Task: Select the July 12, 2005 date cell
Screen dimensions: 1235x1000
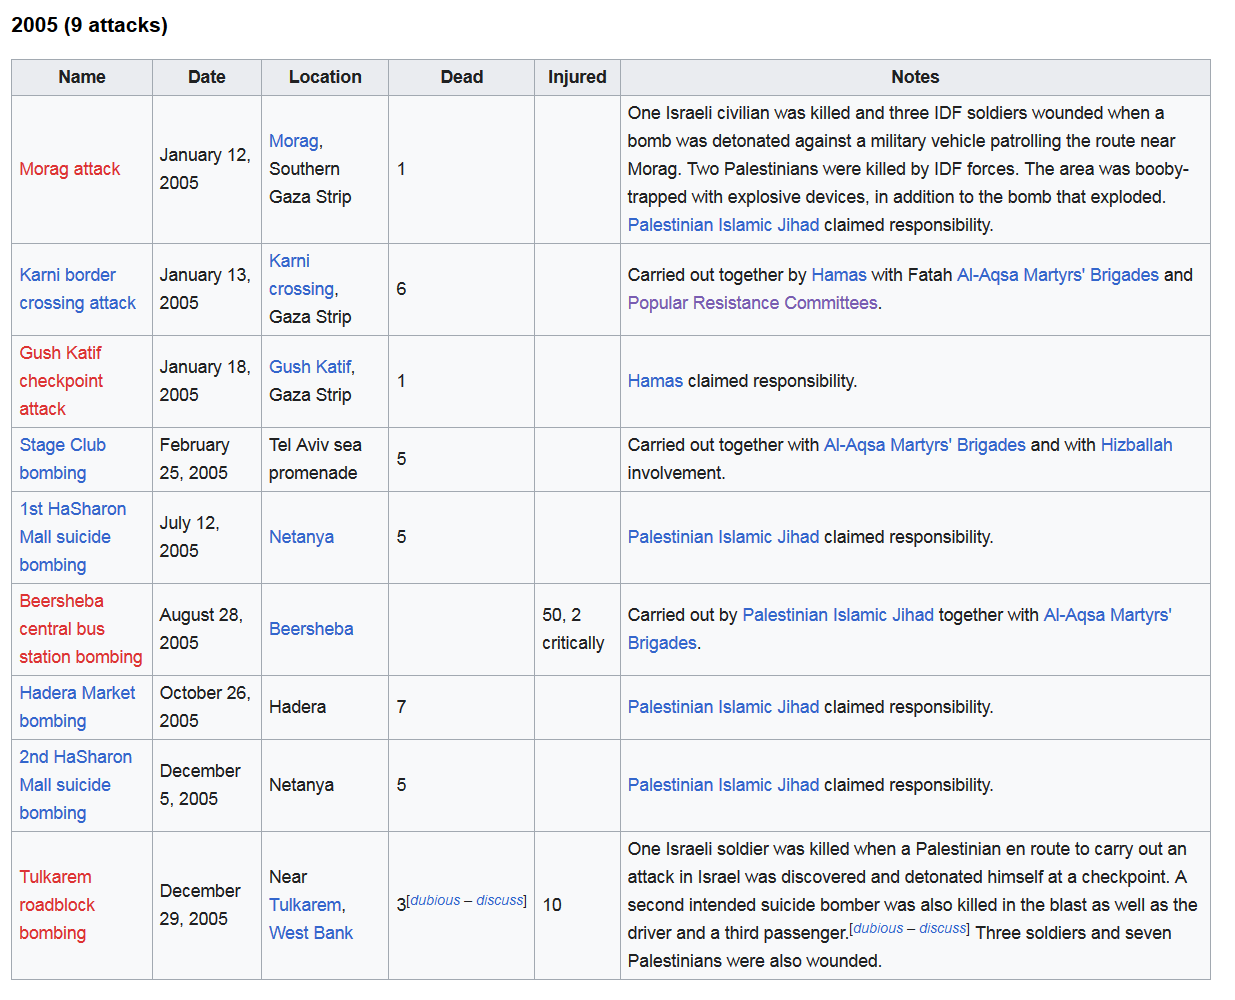Action: [207, 537]
